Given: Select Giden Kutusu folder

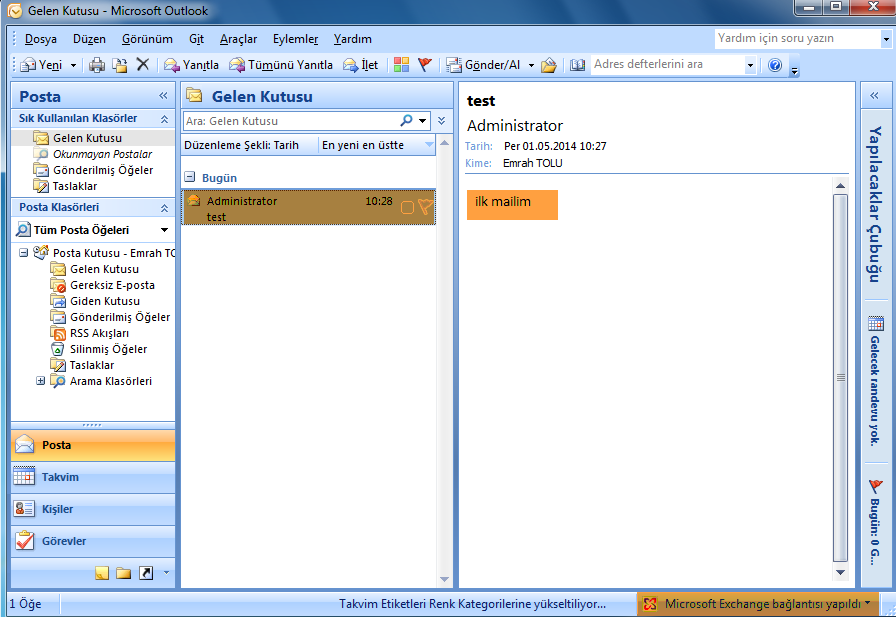Looking at the screenshot, I should 105,301.
